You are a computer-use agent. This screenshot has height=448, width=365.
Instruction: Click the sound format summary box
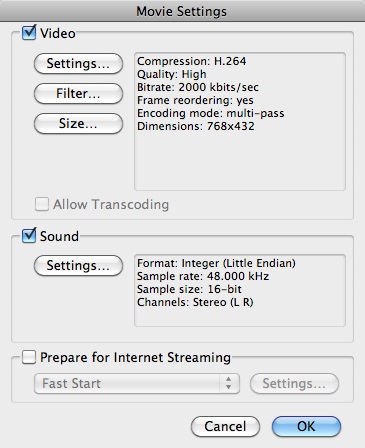(x=240, y=290)
